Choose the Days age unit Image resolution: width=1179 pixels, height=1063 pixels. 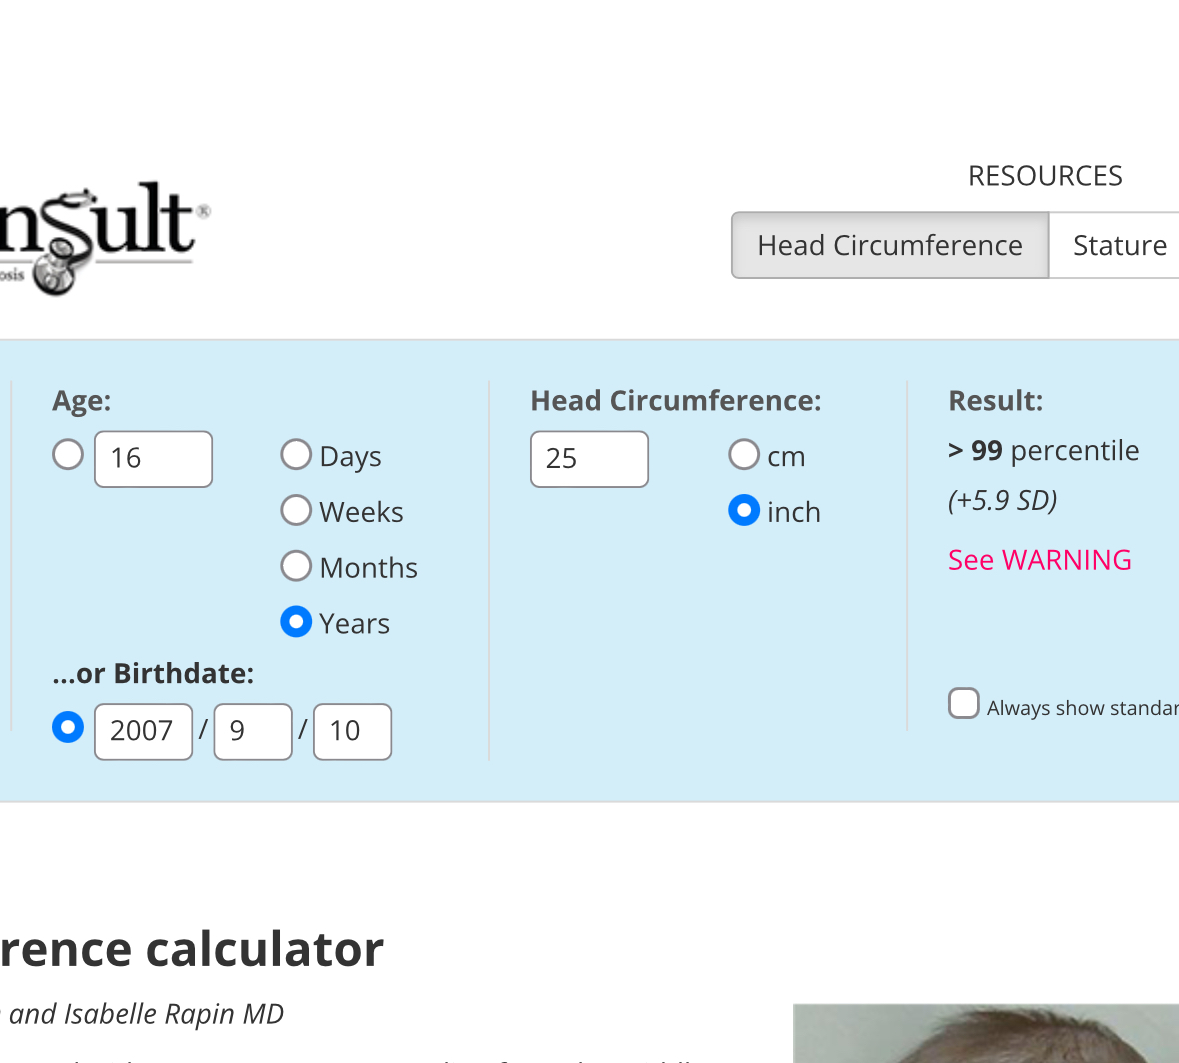tap(296, 454)
